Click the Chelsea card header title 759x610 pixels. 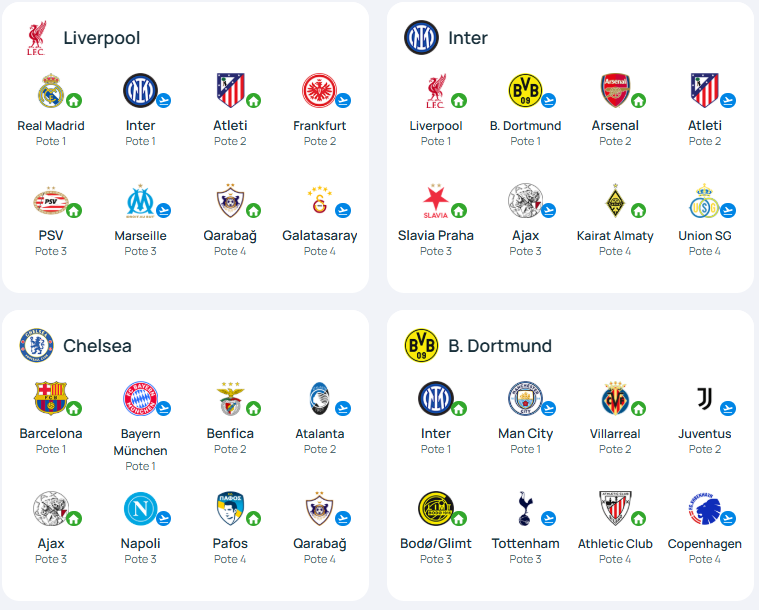point(97,346)
